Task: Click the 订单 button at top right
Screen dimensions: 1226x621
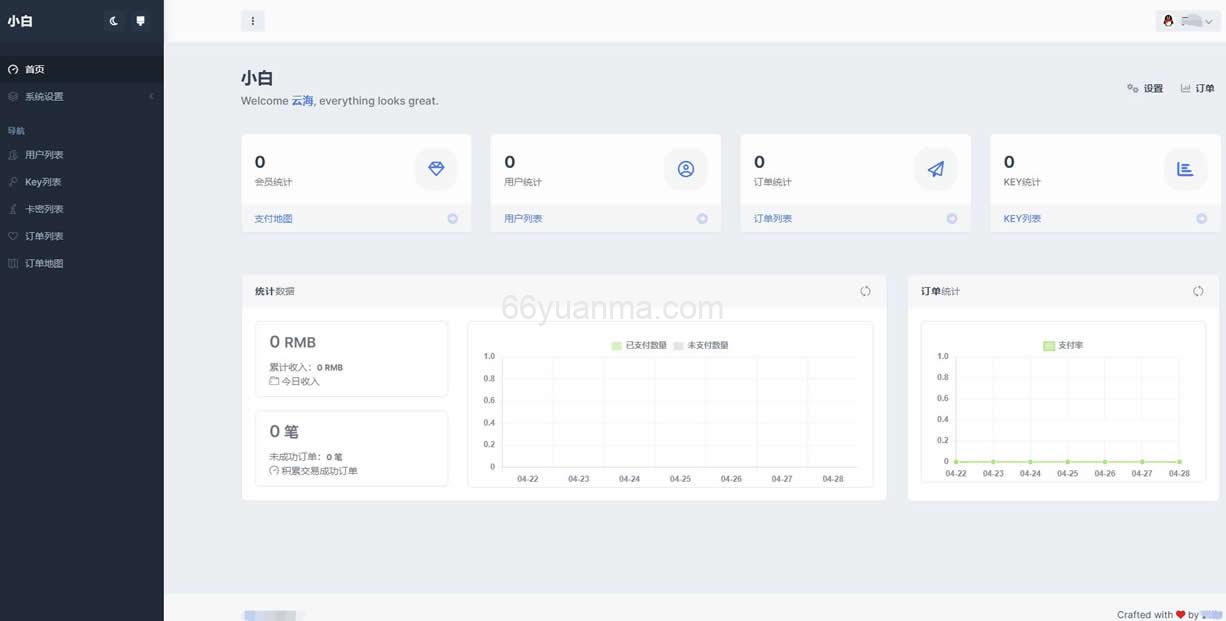Action: (x=1197, y=88)
